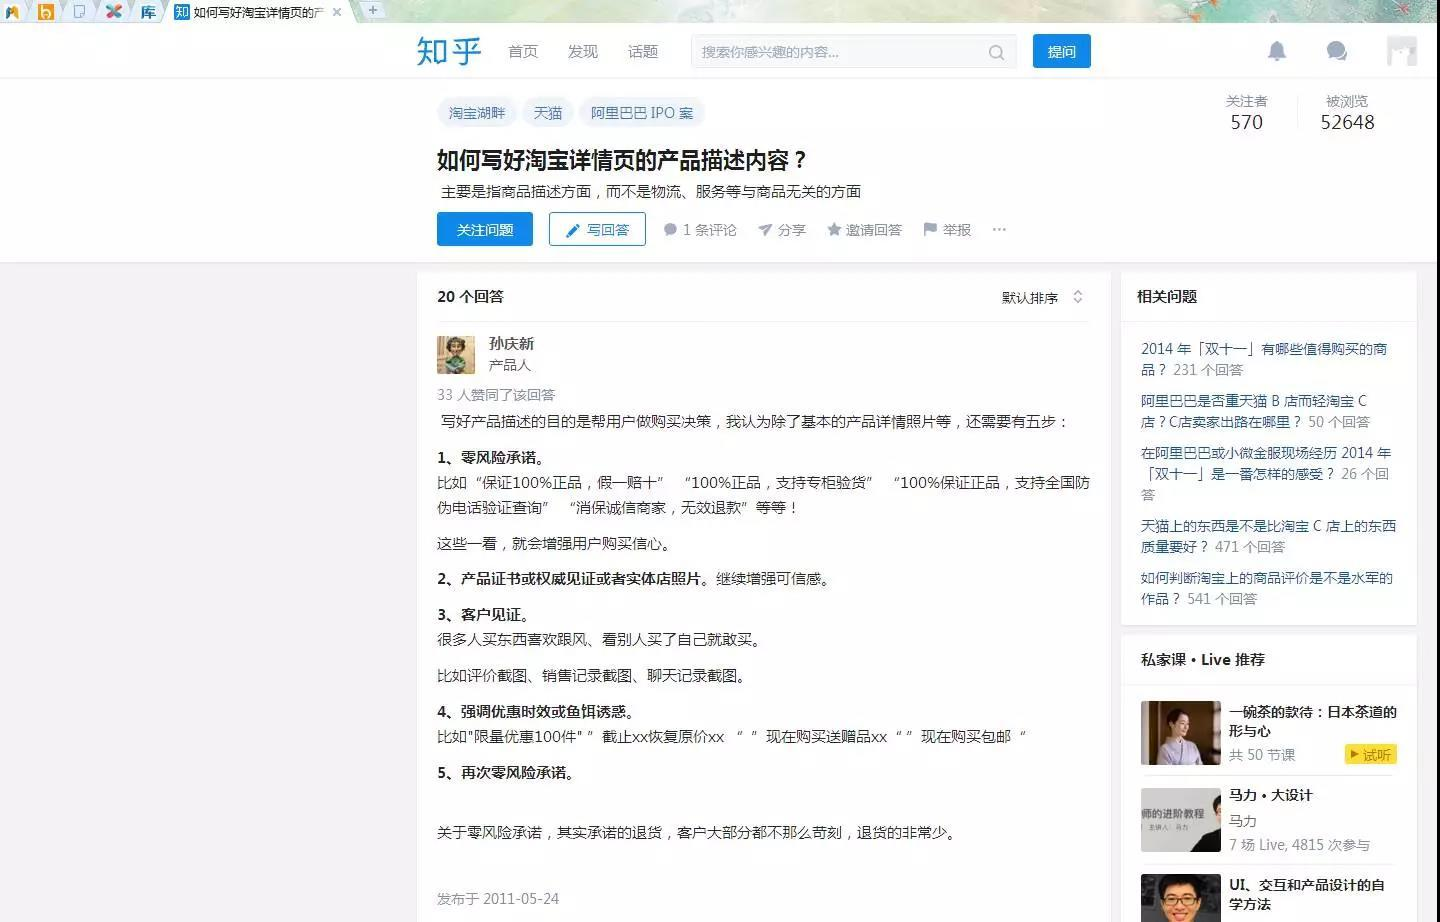Click the 20 个回答 heading
1440x922 pixels.
[470, 296]
